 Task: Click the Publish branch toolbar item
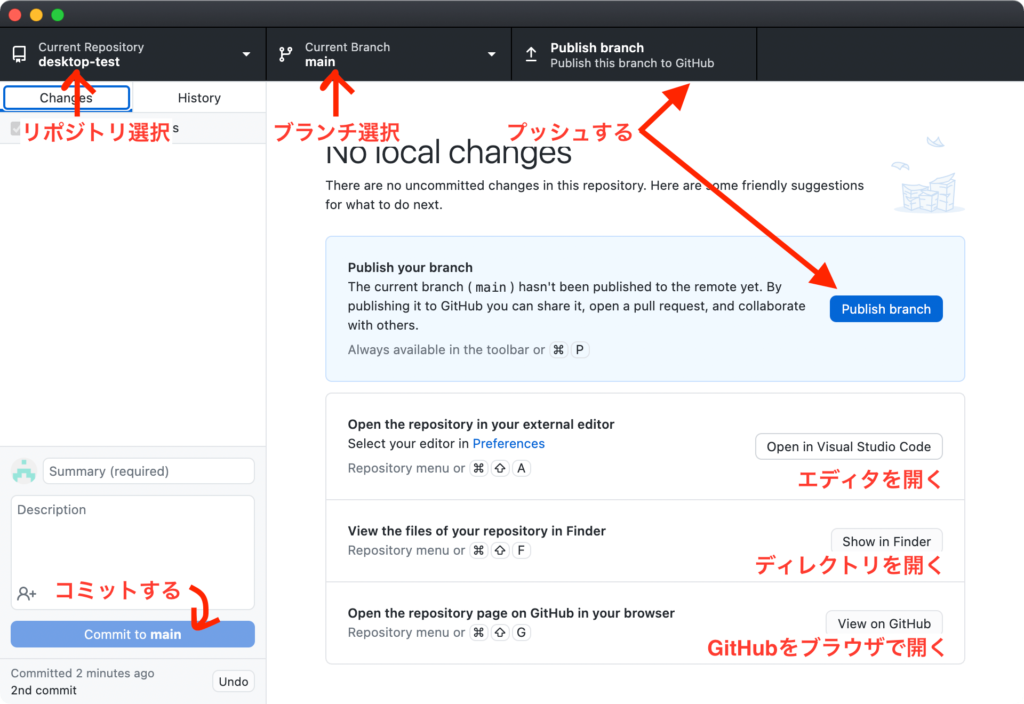point(634,55)
